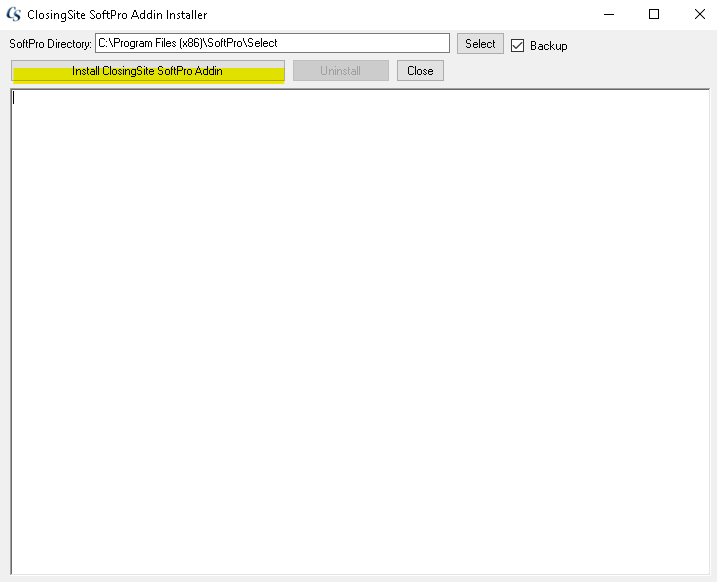The width and height of the screenshot is (717, 582).
Task: Click Install ClosingSite SoftPro Addin button
Action: pos(148,71)
